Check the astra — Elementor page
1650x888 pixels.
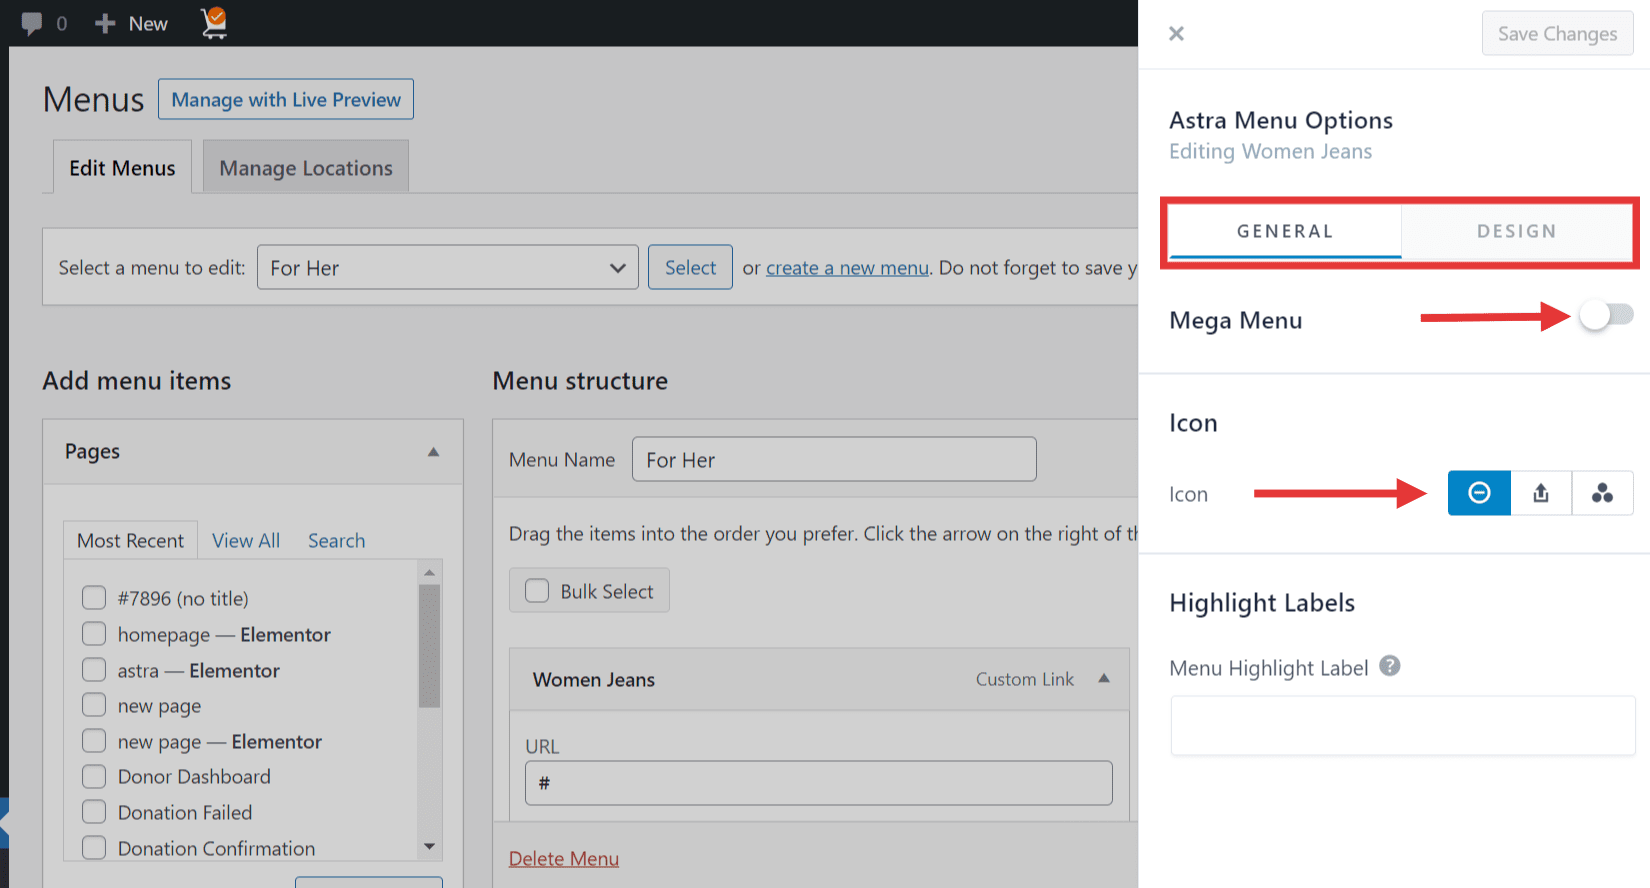94,670
